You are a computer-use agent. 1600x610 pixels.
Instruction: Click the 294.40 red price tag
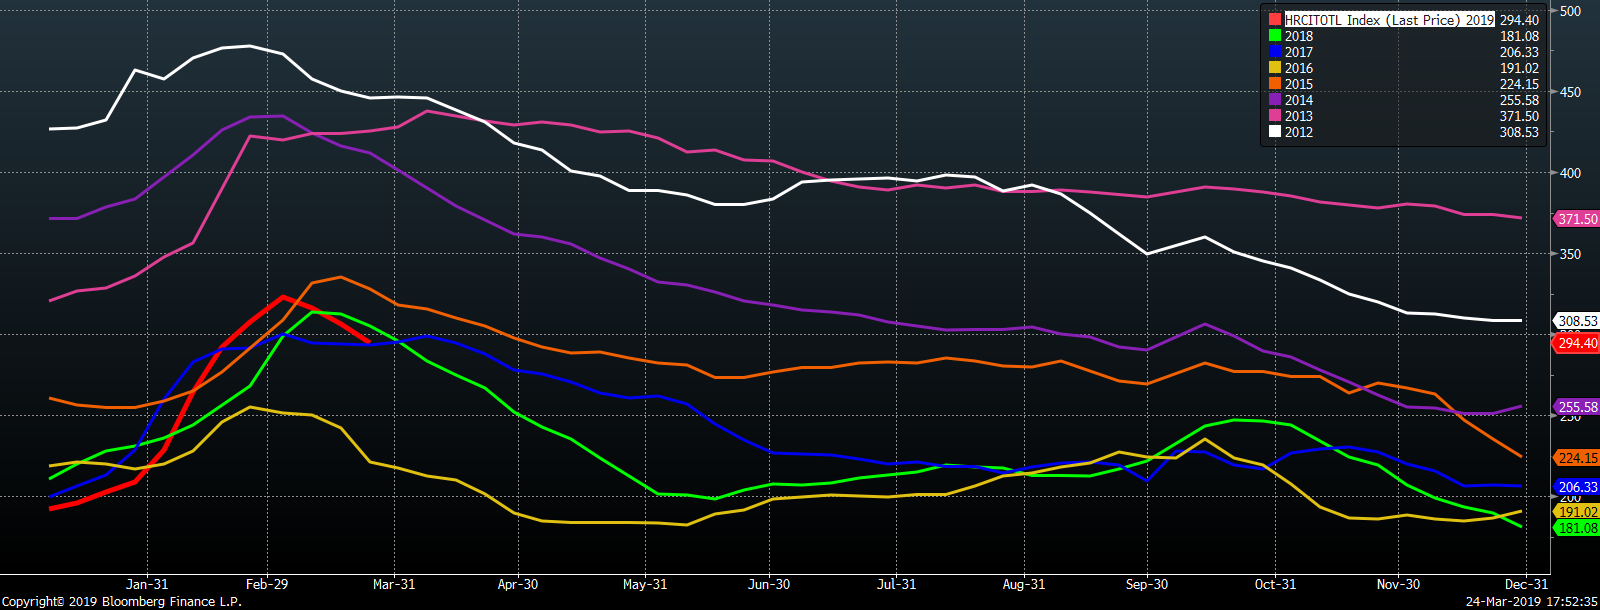tap(1577, 343)
